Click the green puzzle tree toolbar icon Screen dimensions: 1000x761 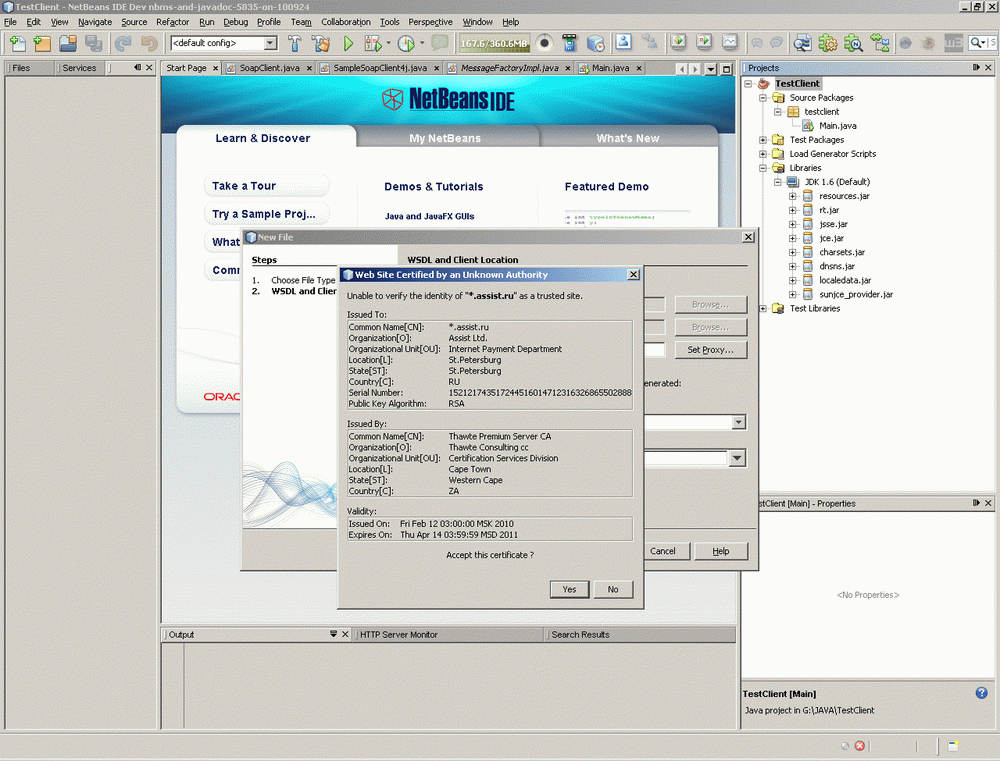click(880, 43)
